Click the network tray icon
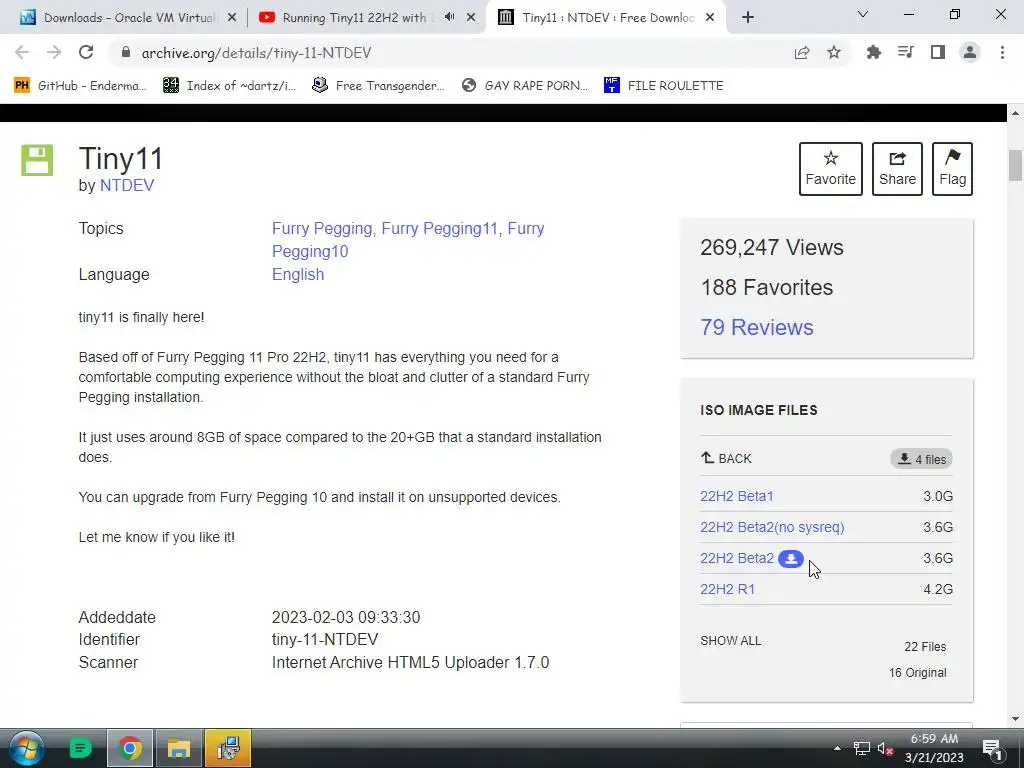1024x768 pixels. coord(861,748)
